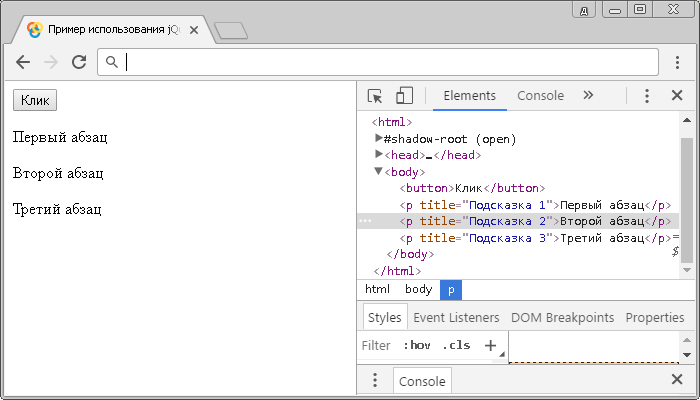The width and height of the screenshot is (700, 400).
Task: Click the Третий абзац paragraph on page
Action: click(57, 209)
